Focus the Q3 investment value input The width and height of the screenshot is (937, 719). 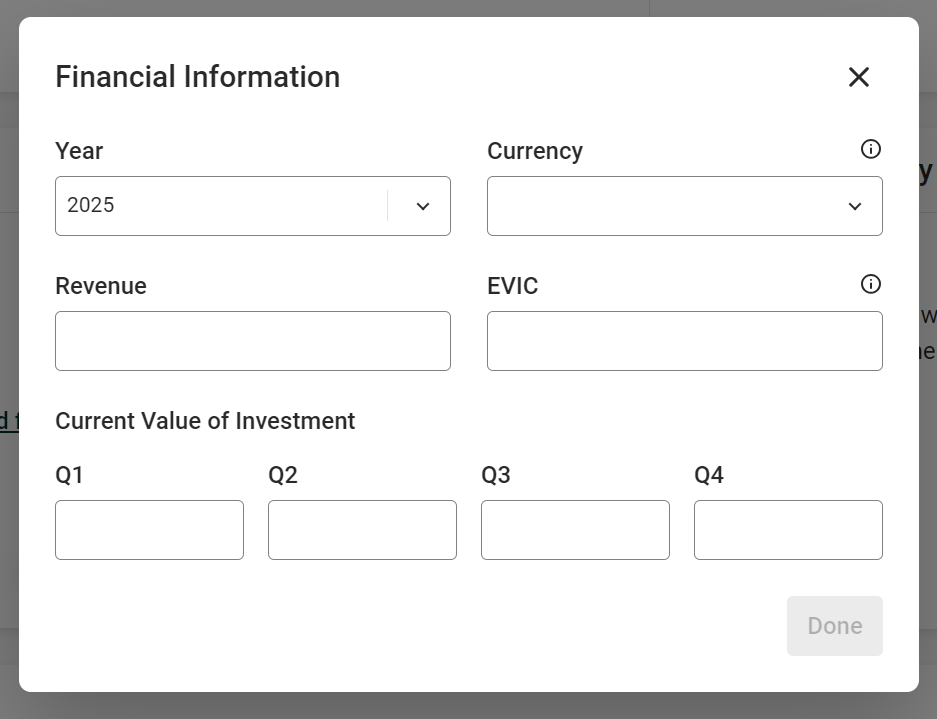(575, 530)
